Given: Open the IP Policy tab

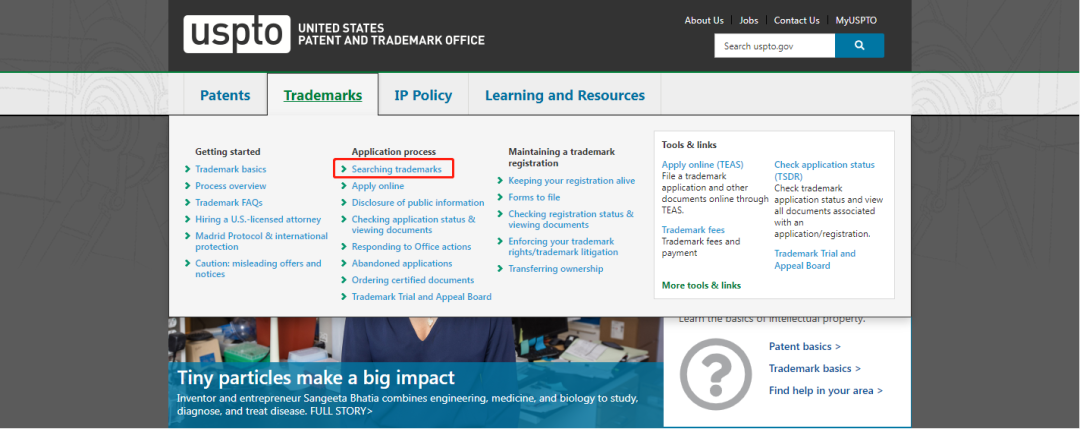Looking at the screenshot, I should [x=423, y=96].
